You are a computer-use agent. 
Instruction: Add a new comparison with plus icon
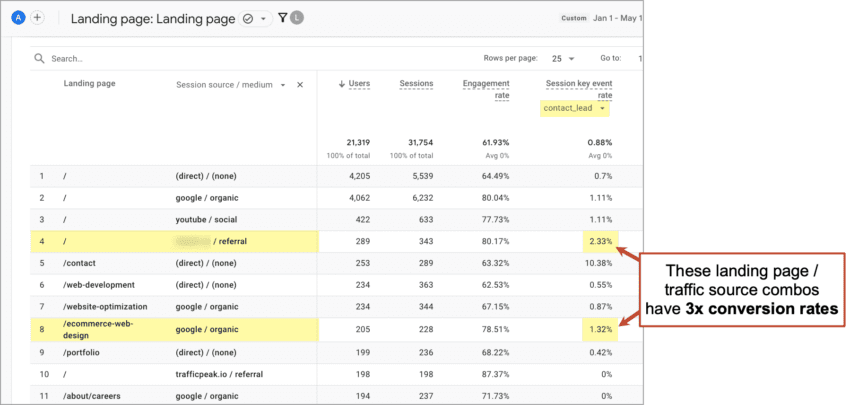(37, 18)
